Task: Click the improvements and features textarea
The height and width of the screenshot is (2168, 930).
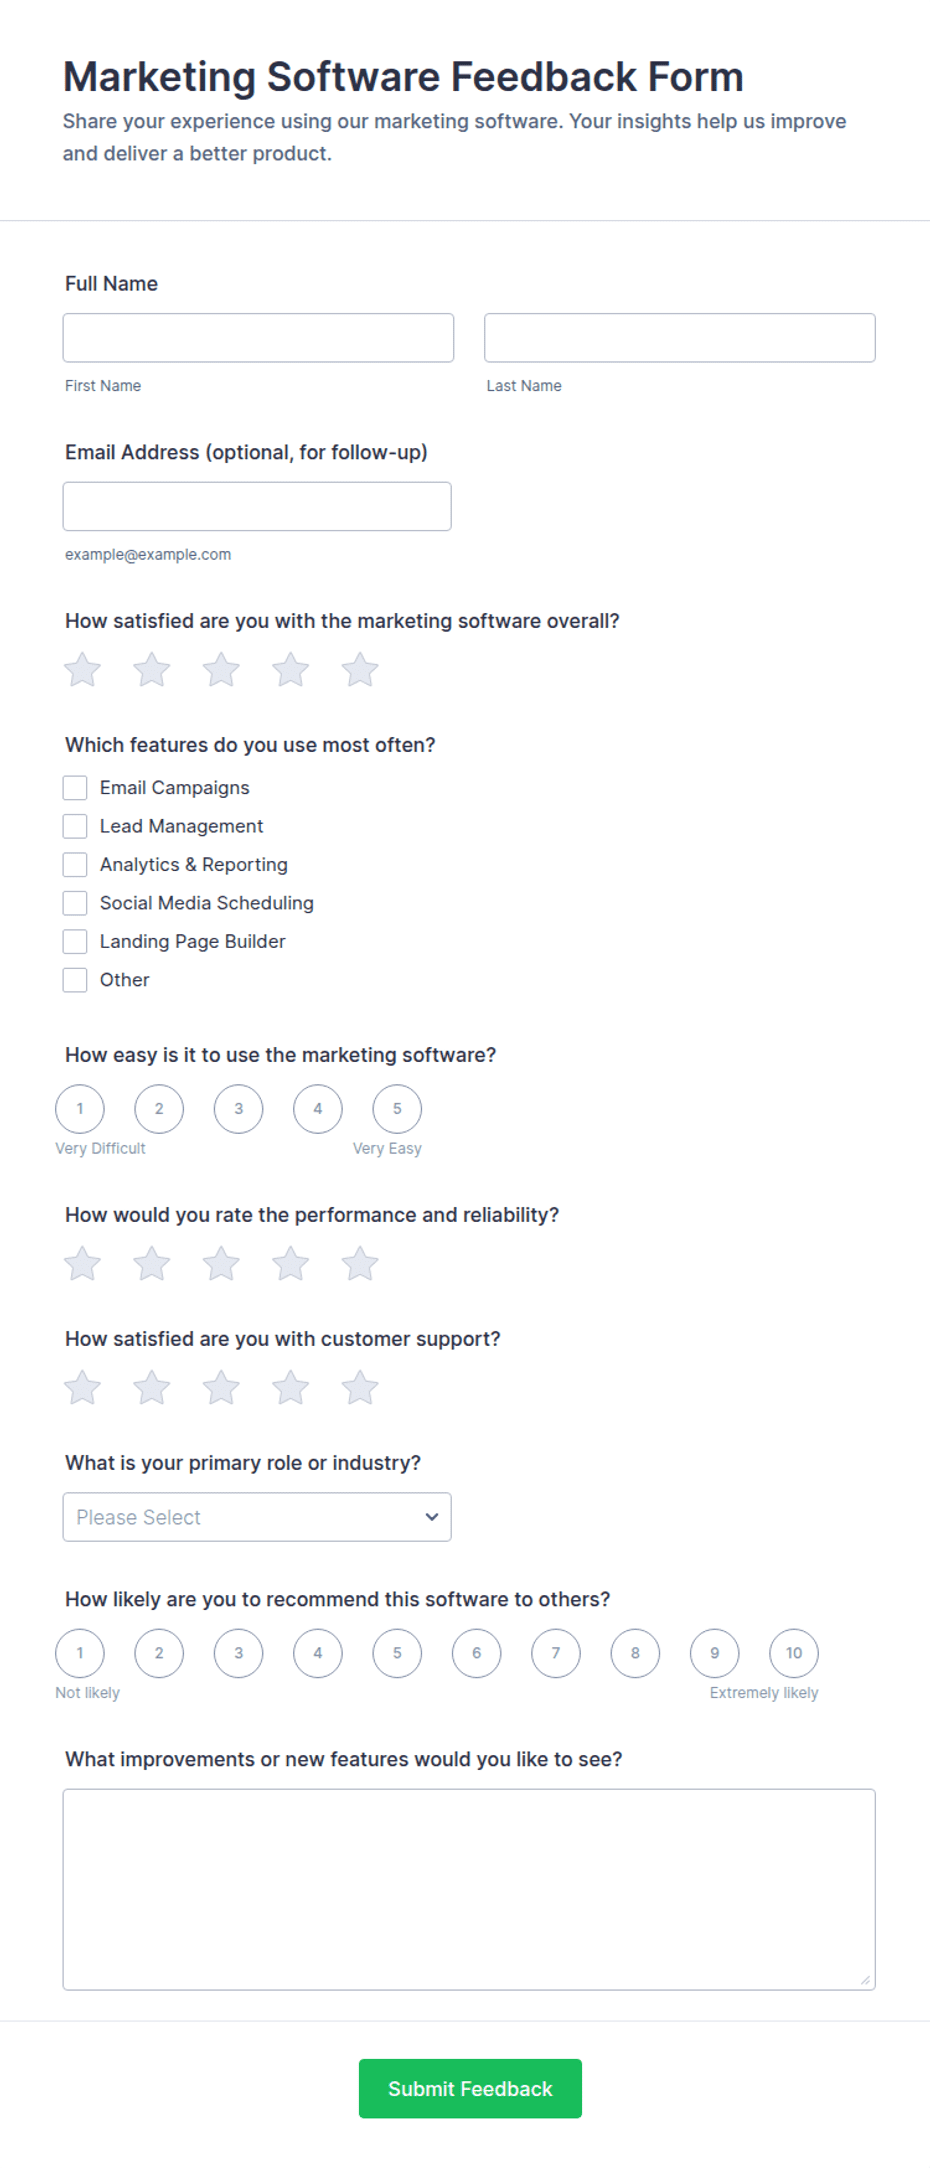Action: [x=469, y=1889]
